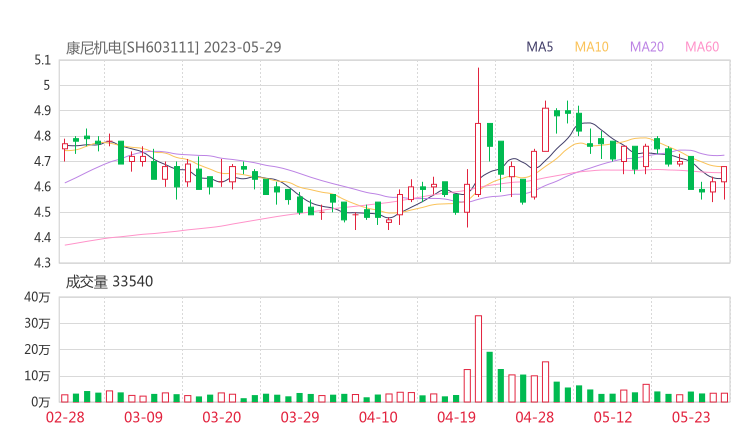Click the 20万 volume axis label

pyautogui.click(x=37, y=350)
